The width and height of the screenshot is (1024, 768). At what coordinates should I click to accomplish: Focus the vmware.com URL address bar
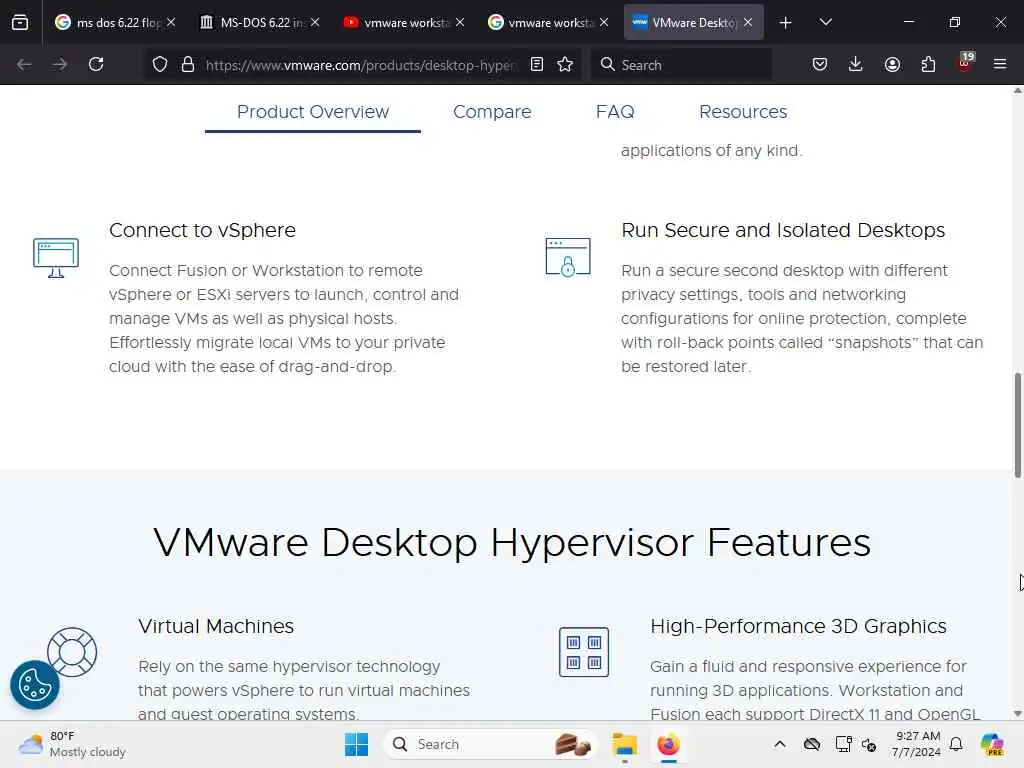point(360,65)
